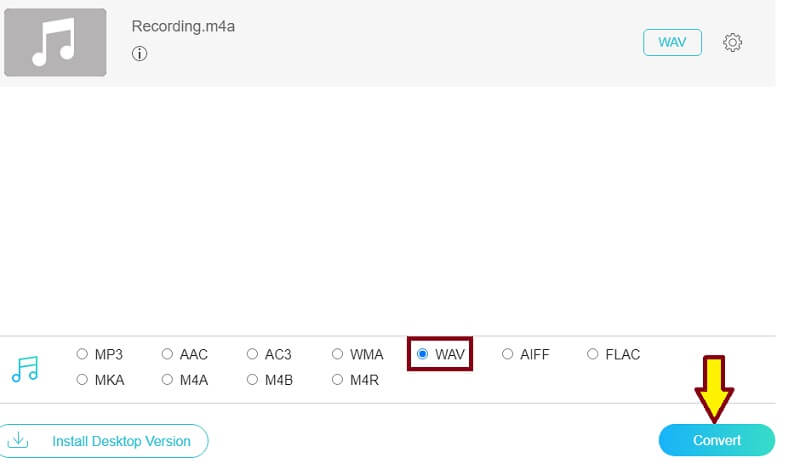The height and width of the screenshot is (469, 800).
Task: Pick M4B as output format
Action: [x=252, y=380]
